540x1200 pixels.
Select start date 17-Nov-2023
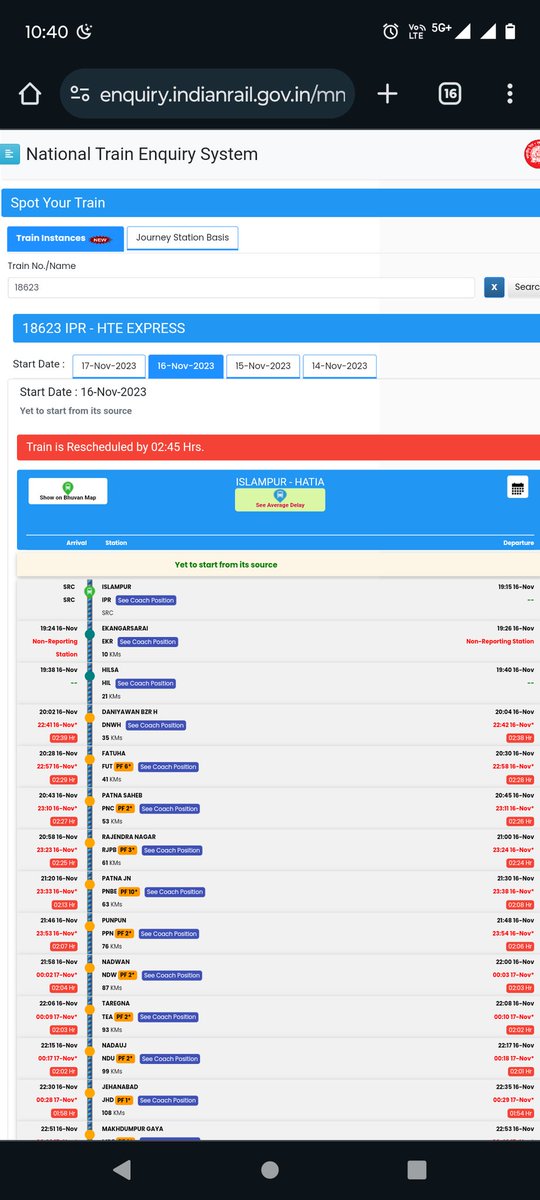click(109, 366)
